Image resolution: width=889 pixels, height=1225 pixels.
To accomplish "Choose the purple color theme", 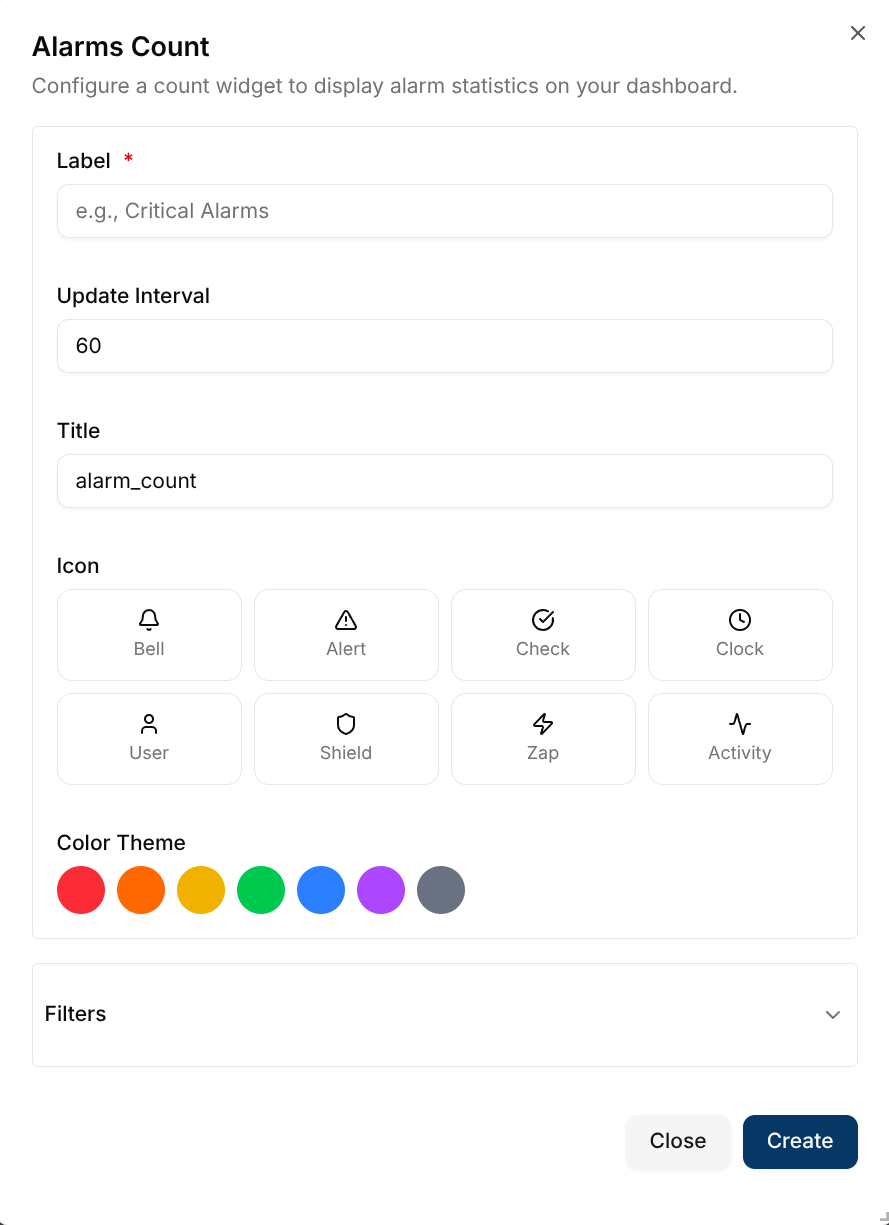I will point(380,889).
